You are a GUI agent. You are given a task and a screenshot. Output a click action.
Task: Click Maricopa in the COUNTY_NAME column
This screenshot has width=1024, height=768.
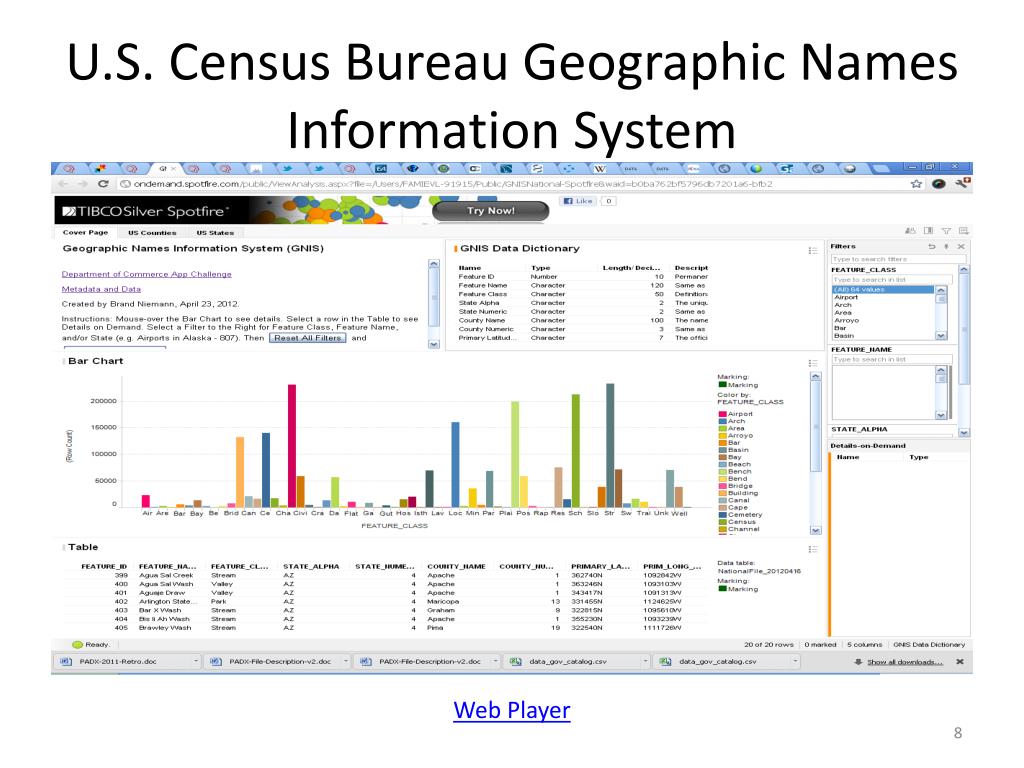tap(443, 601)
